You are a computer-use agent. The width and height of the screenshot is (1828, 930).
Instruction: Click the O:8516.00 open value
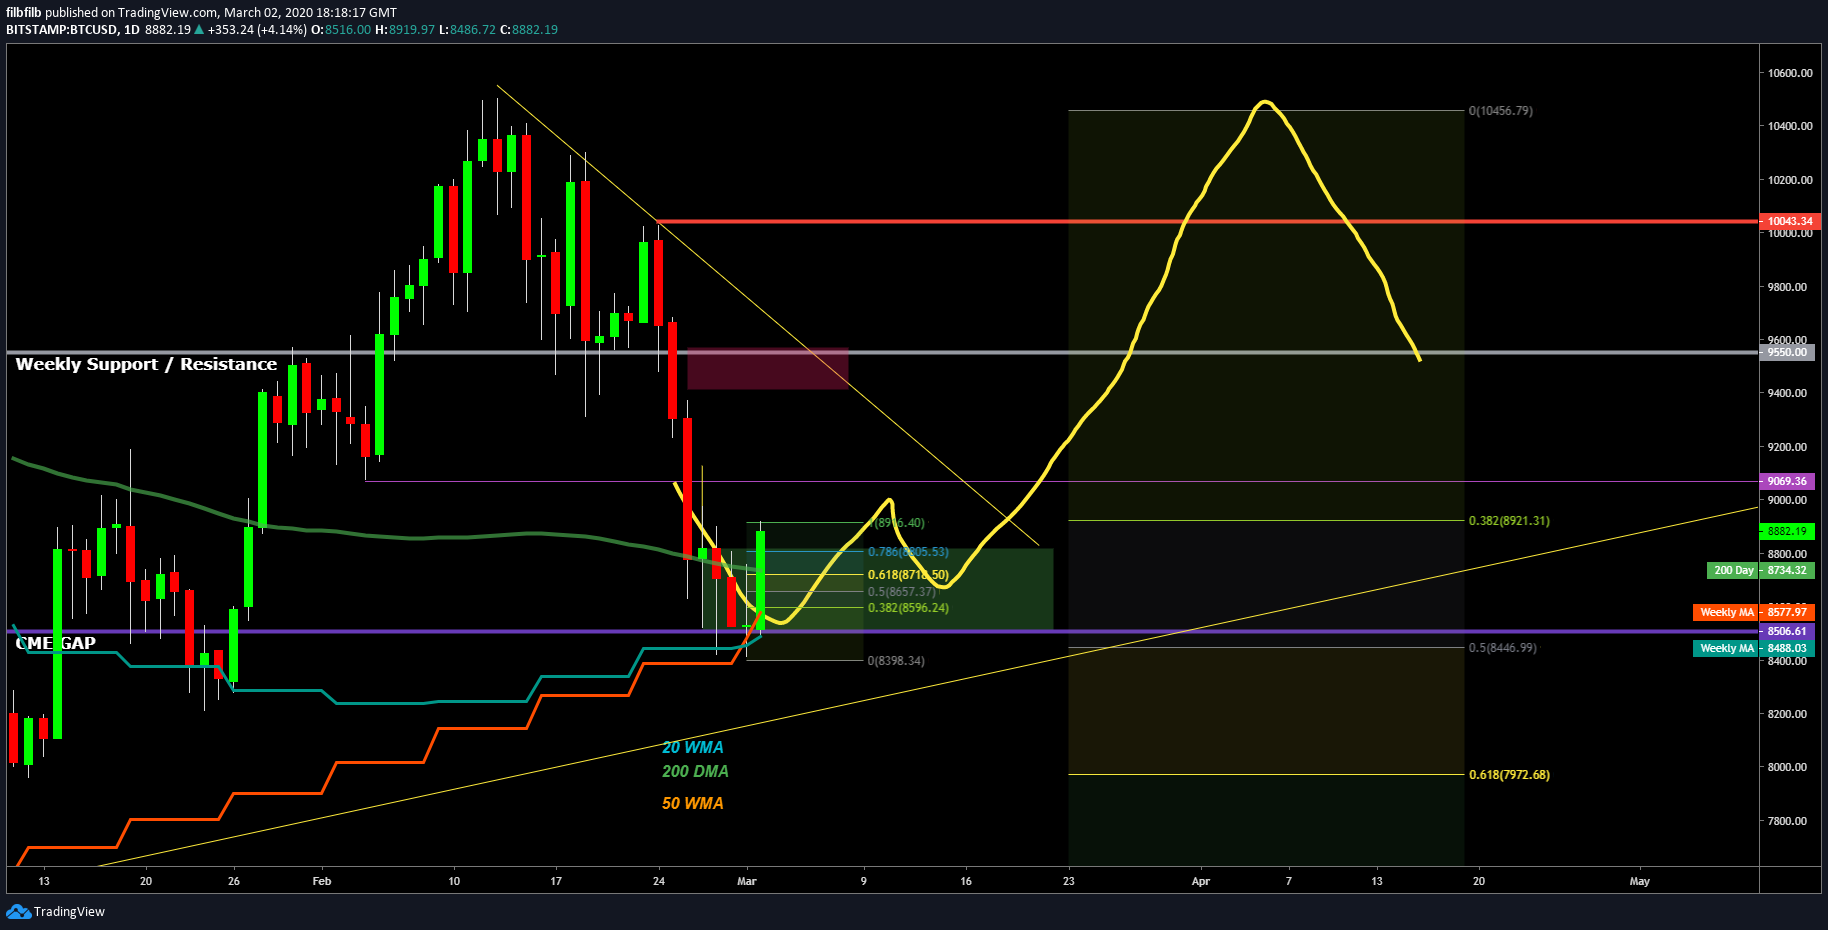(x=341, y=30)
